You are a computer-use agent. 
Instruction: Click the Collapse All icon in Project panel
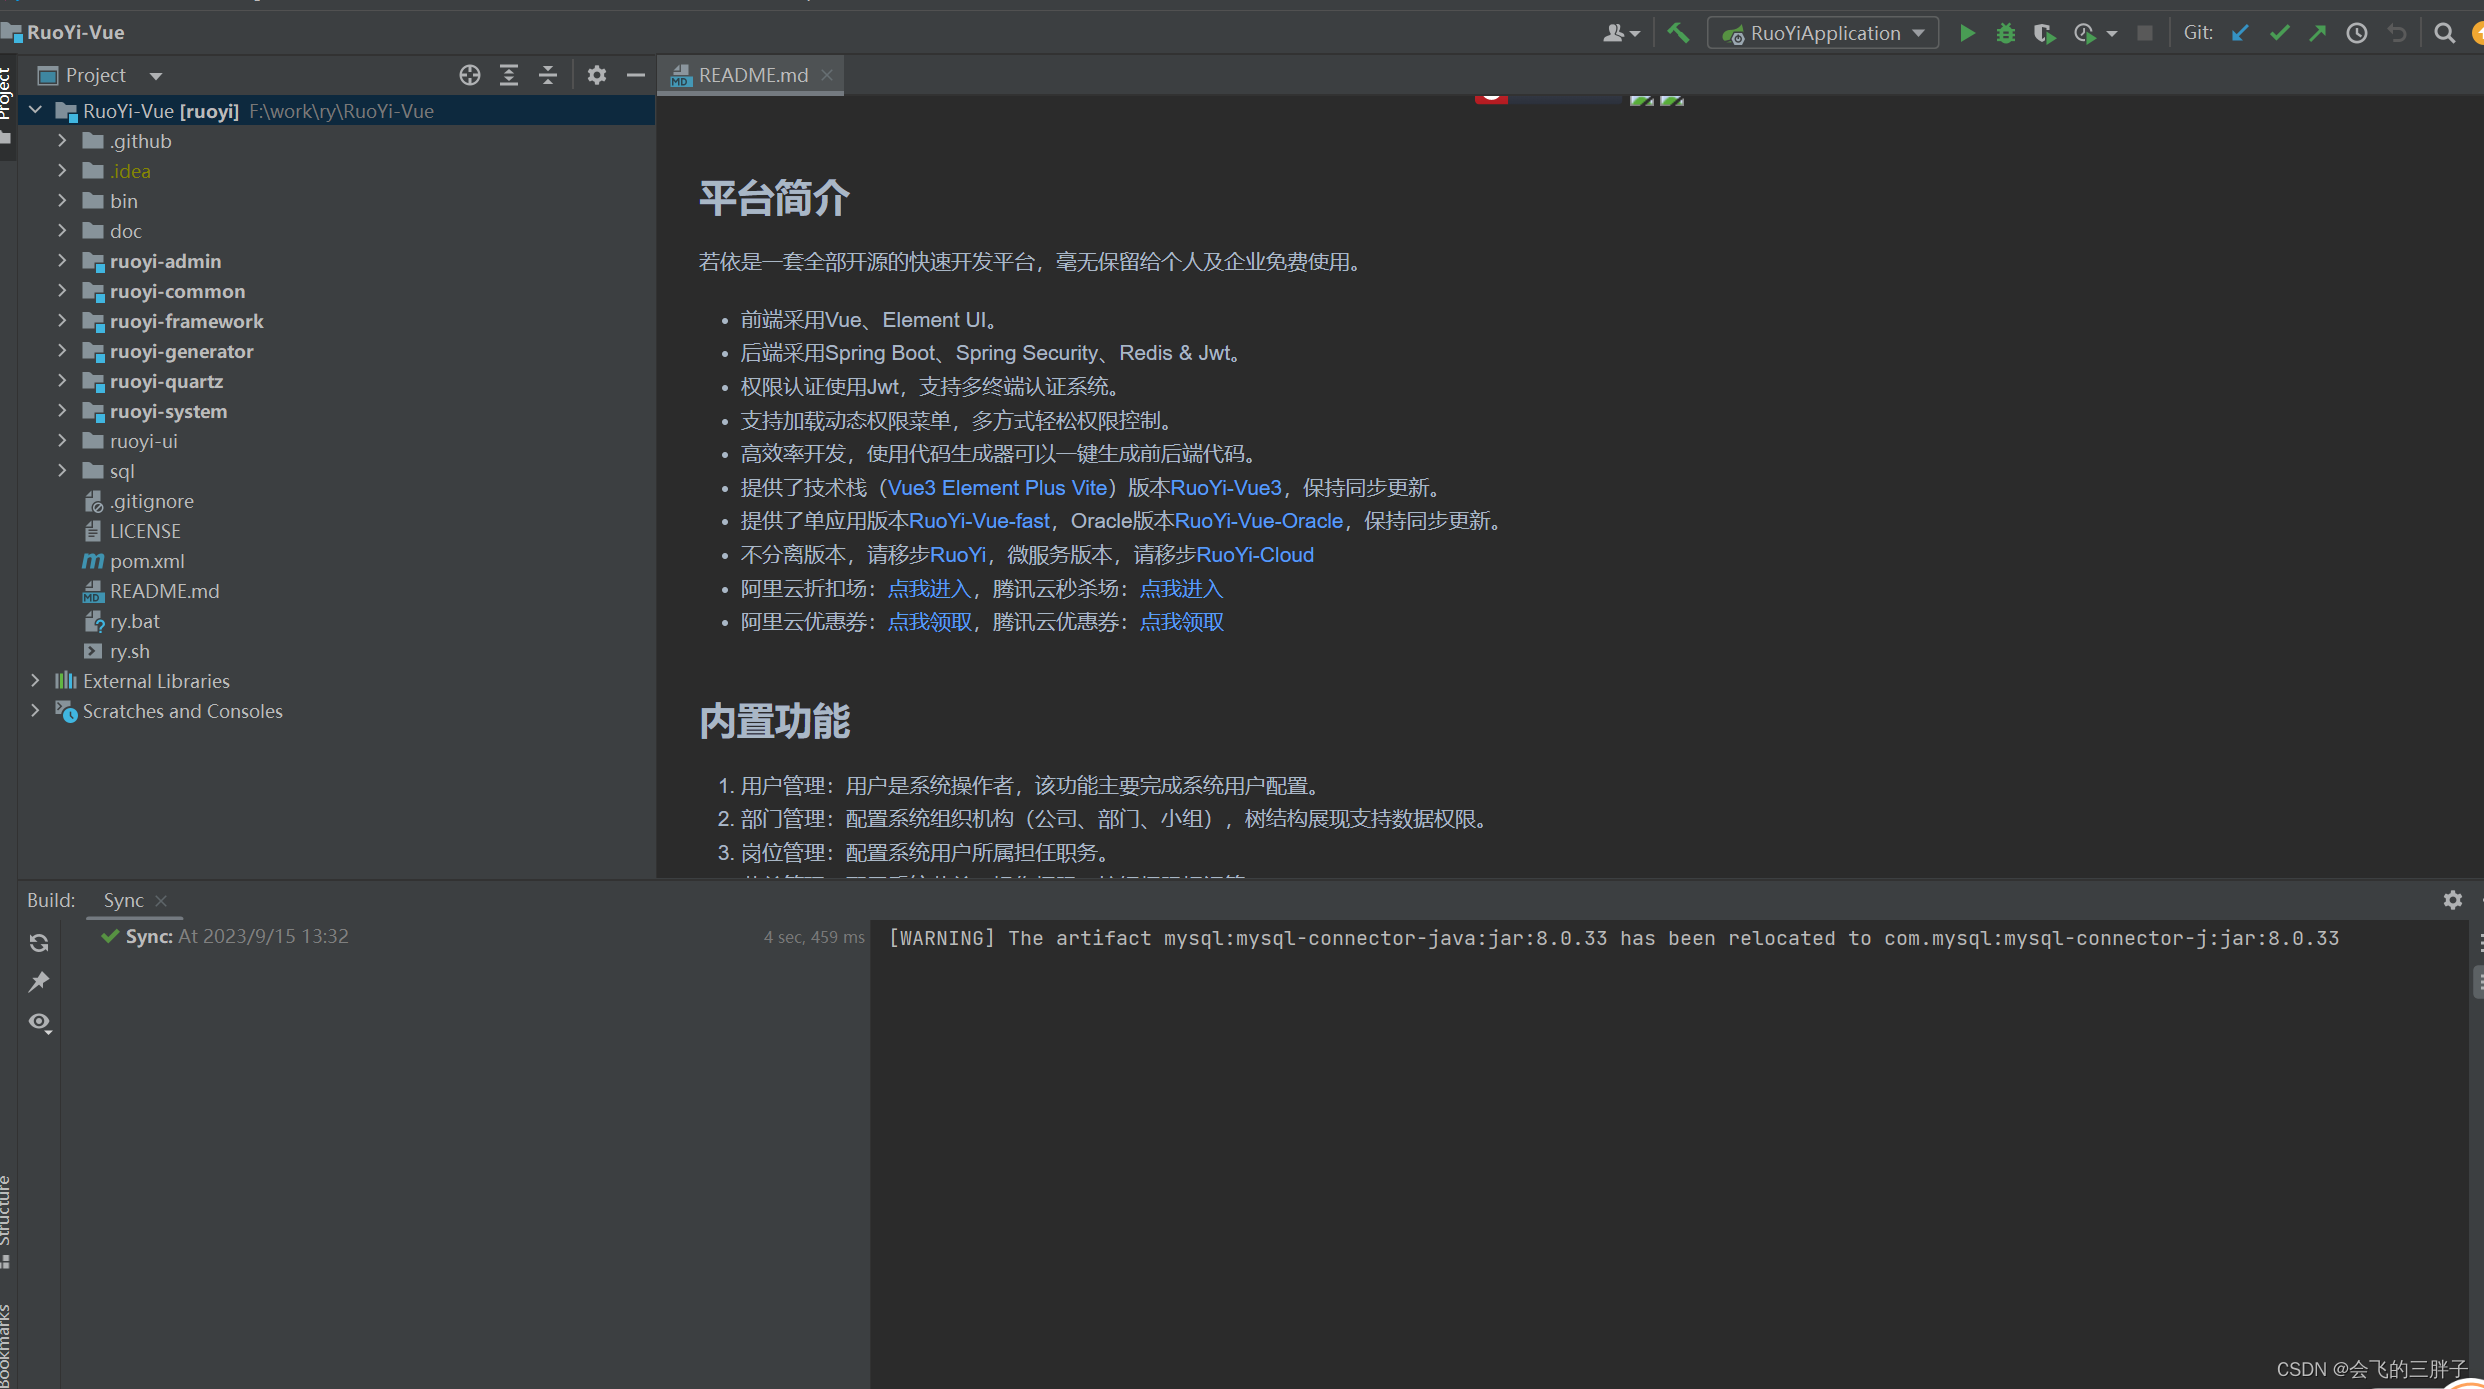point(548,75)
